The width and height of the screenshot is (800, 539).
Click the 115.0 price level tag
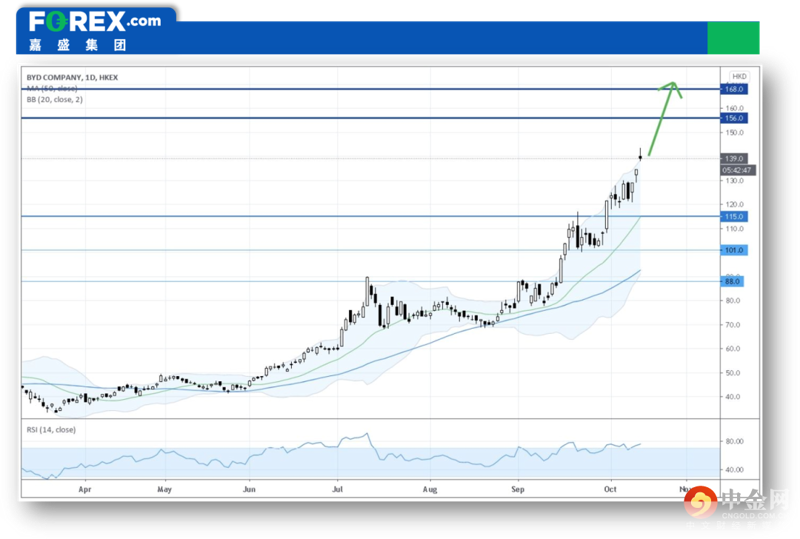point(734,217)
